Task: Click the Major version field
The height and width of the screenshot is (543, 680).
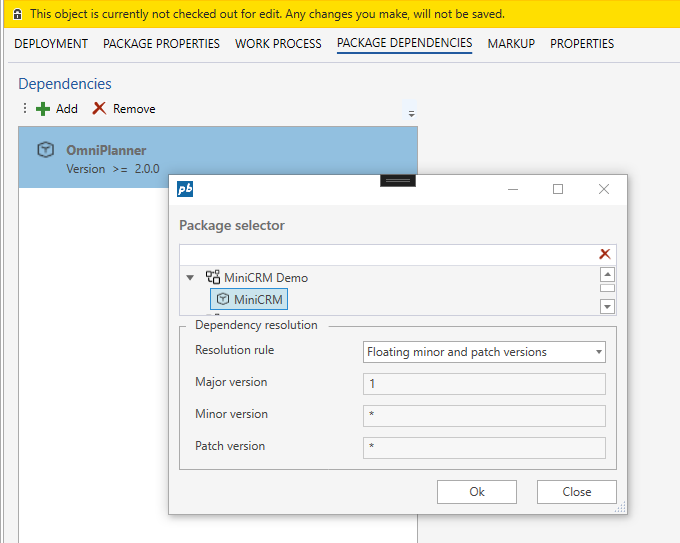Action: (484, 384)
